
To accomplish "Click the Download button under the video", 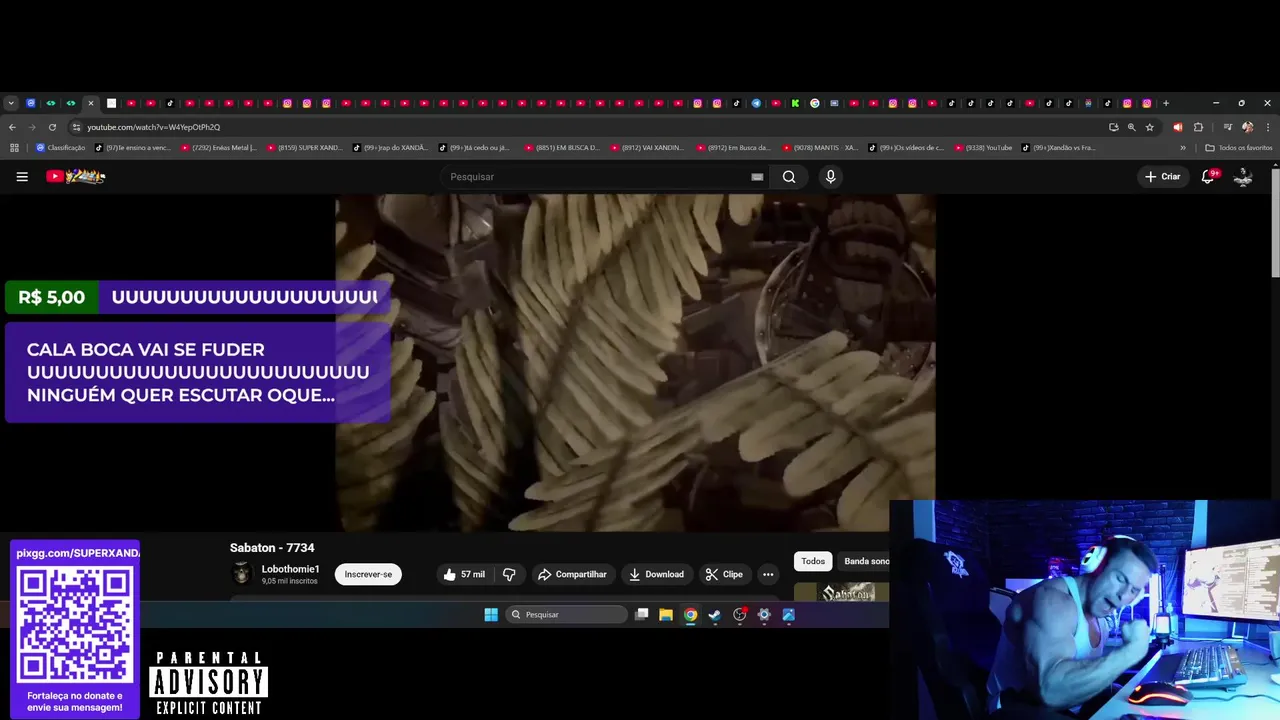I will [x=656, y=575].
